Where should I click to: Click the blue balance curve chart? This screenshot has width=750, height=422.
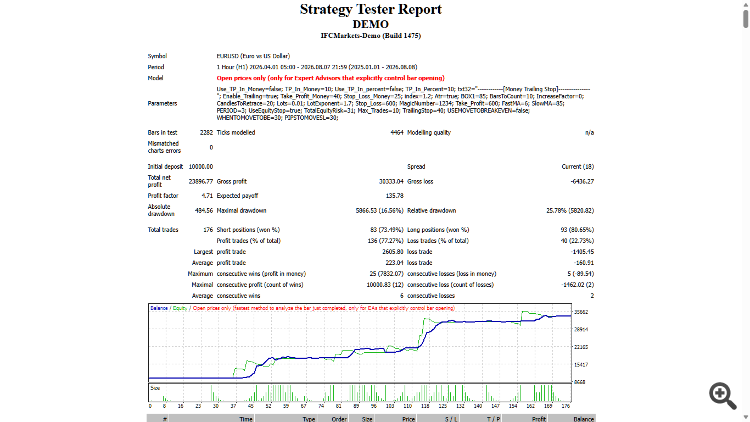[x=360, y=343]
